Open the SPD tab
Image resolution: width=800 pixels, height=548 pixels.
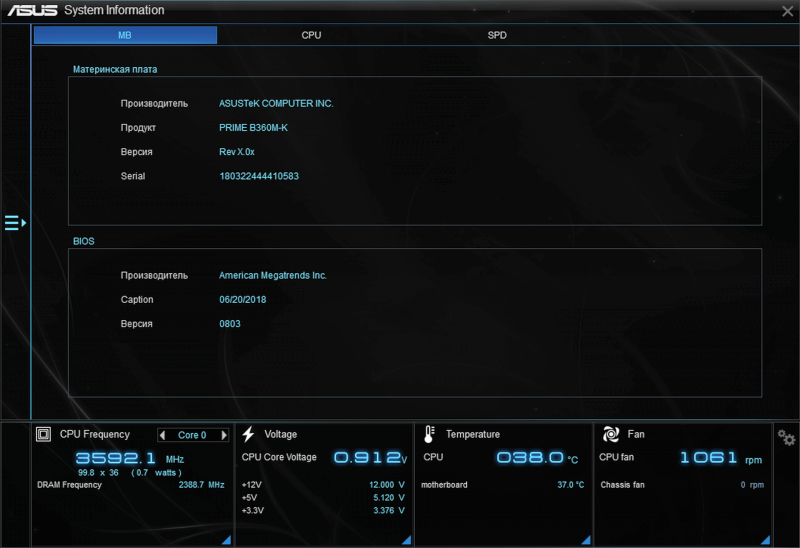pos(497,35)
